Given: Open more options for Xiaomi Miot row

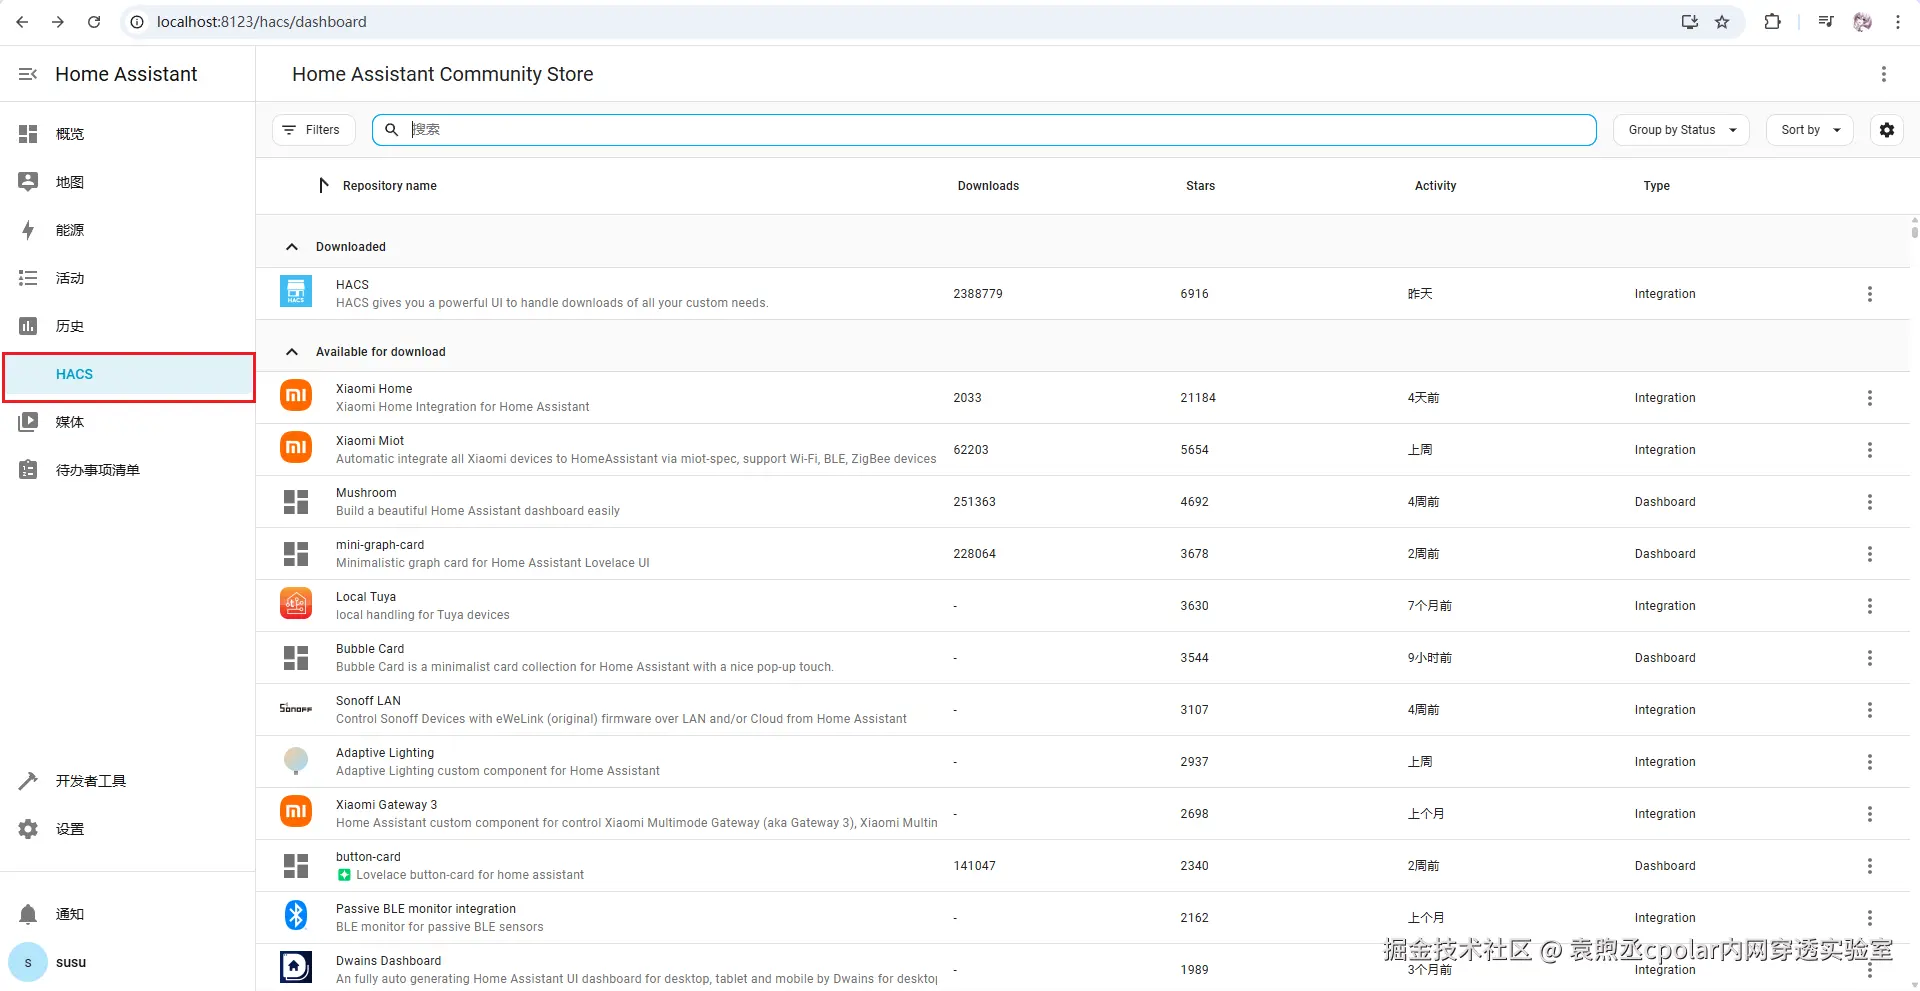Looking at the screenshot, I should click(x=1870, y=450).
